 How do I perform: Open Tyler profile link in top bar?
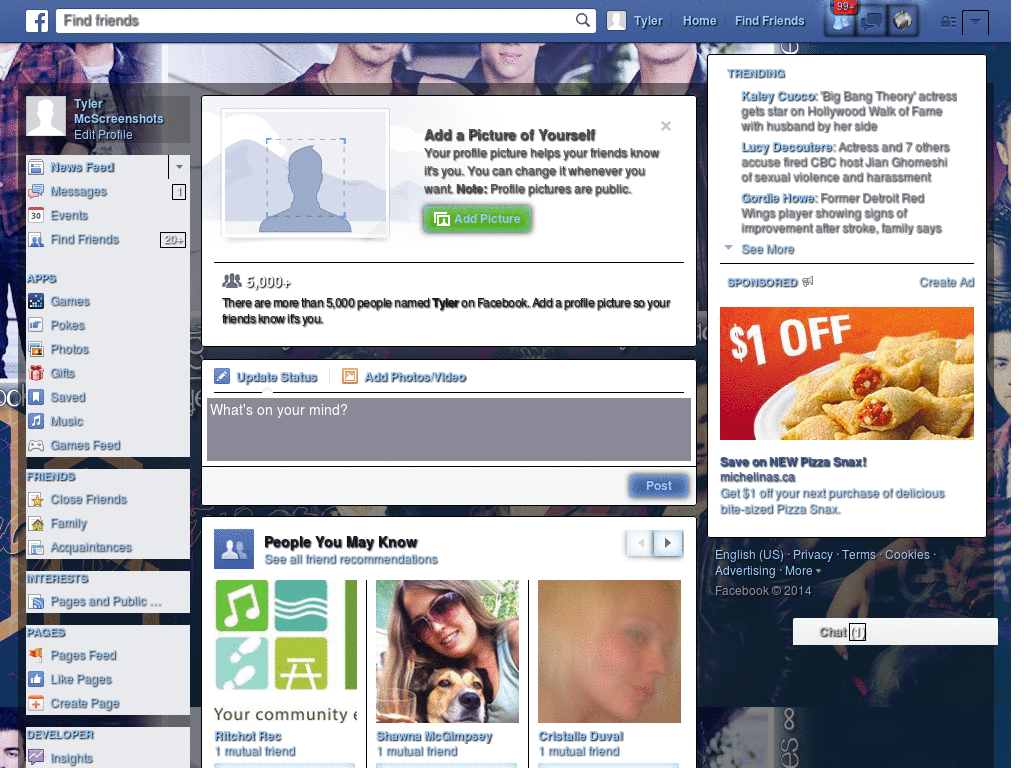(635, 21)
